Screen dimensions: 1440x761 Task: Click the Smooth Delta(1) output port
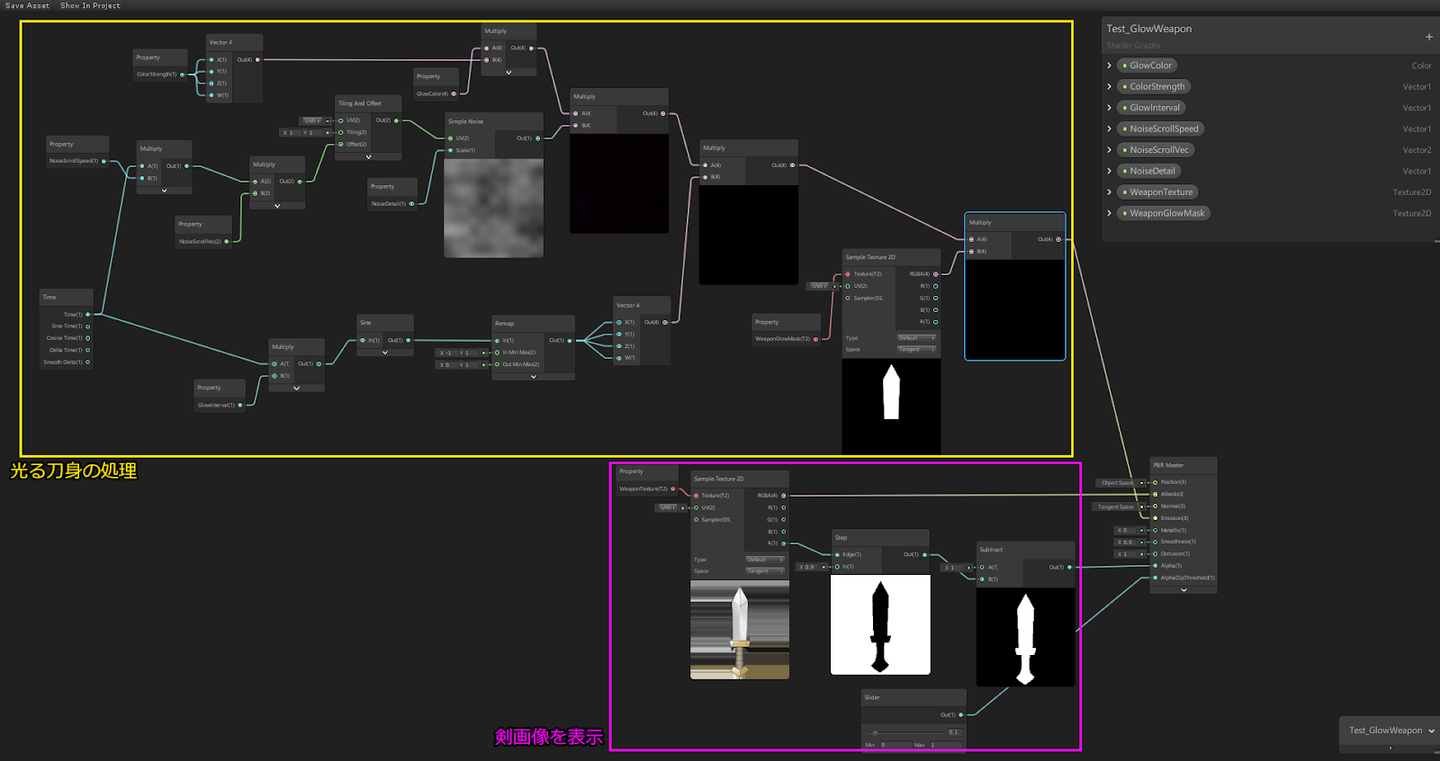click(x=87, y=362)
